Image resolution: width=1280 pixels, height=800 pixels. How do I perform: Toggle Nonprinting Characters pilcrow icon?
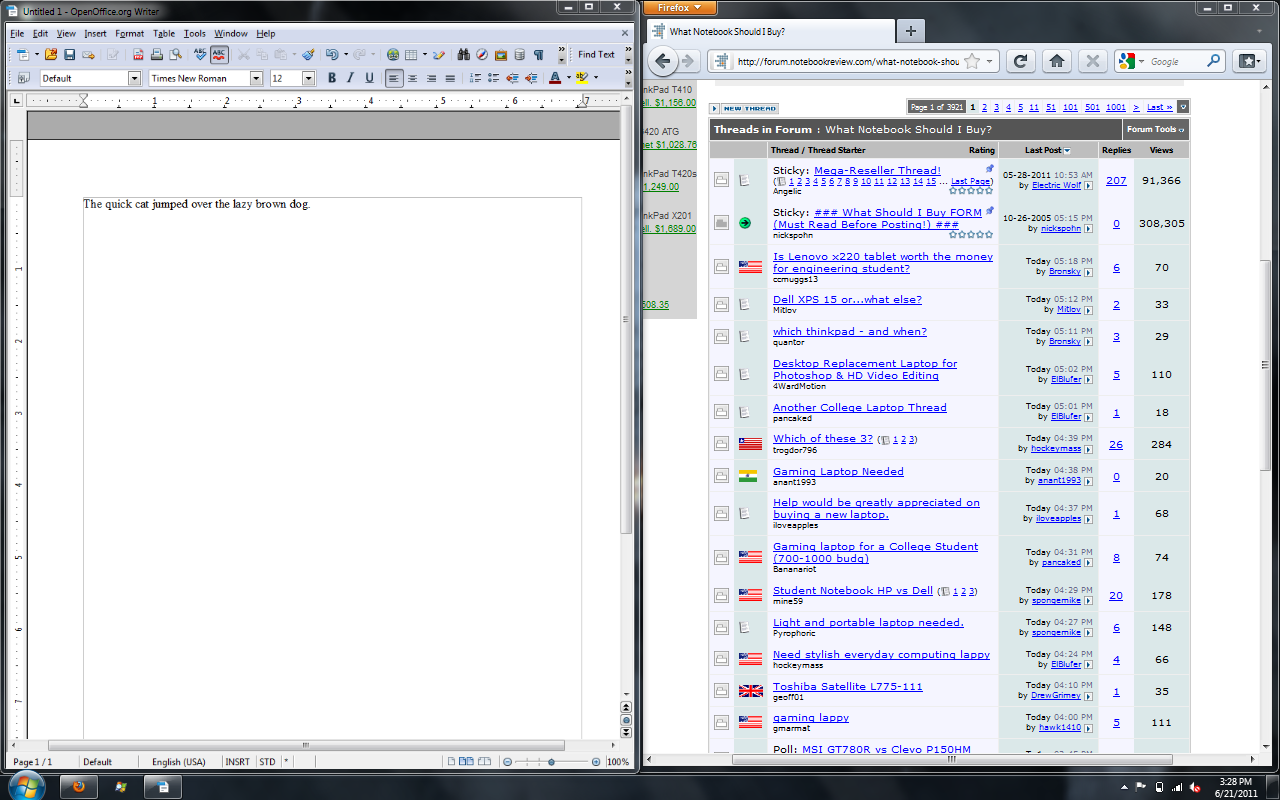point(538,55)
